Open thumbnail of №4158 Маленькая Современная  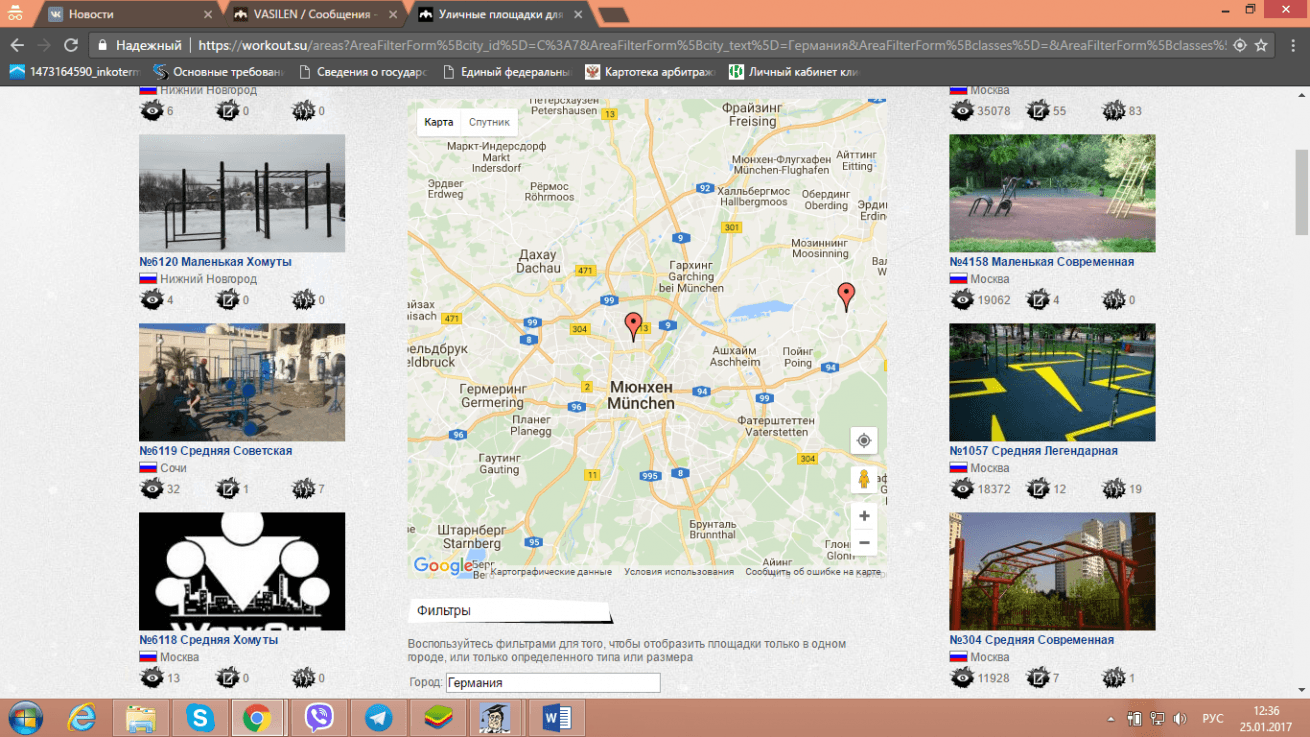1052,193
